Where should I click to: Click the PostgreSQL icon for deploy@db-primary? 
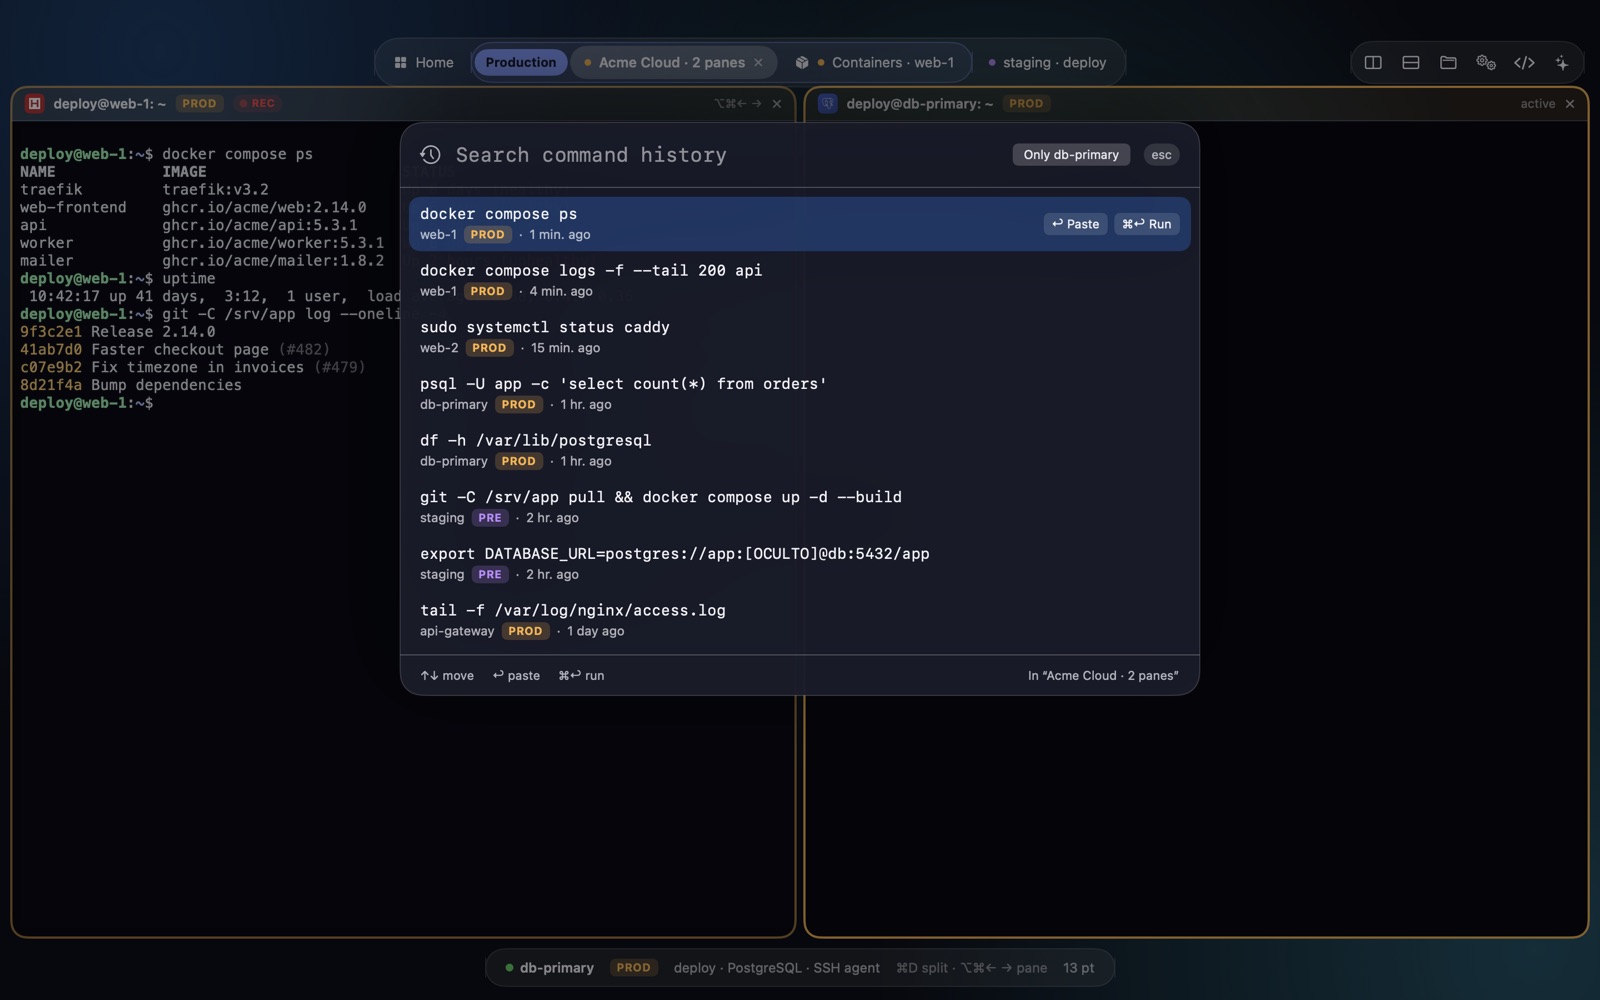point(827,103)
